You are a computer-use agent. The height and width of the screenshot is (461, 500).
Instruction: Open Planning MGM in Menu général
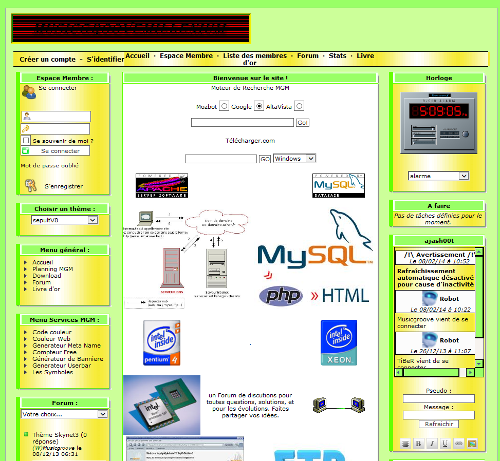(x=53, y=269)
